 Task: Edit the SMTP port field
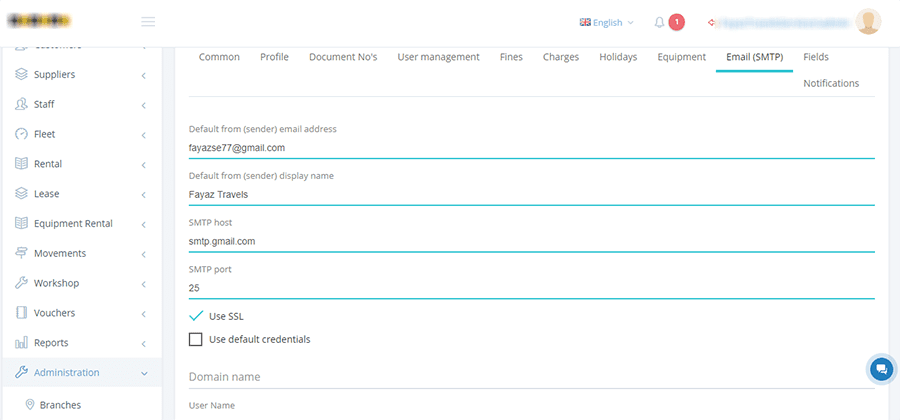coord(532,288)
